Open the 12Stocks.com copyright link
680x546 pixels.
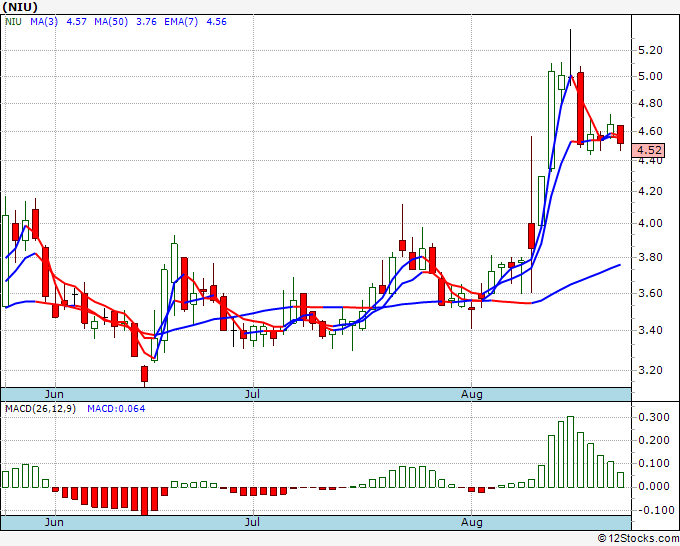(x=638, y=539)
